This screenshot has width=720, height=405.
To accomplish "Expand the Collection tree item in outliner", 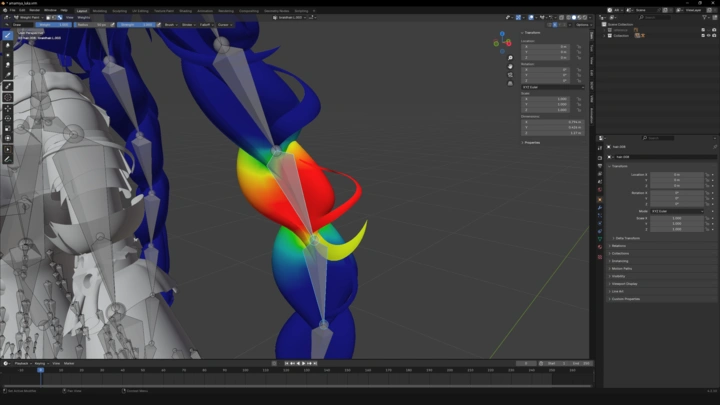I will pos(605,35).
